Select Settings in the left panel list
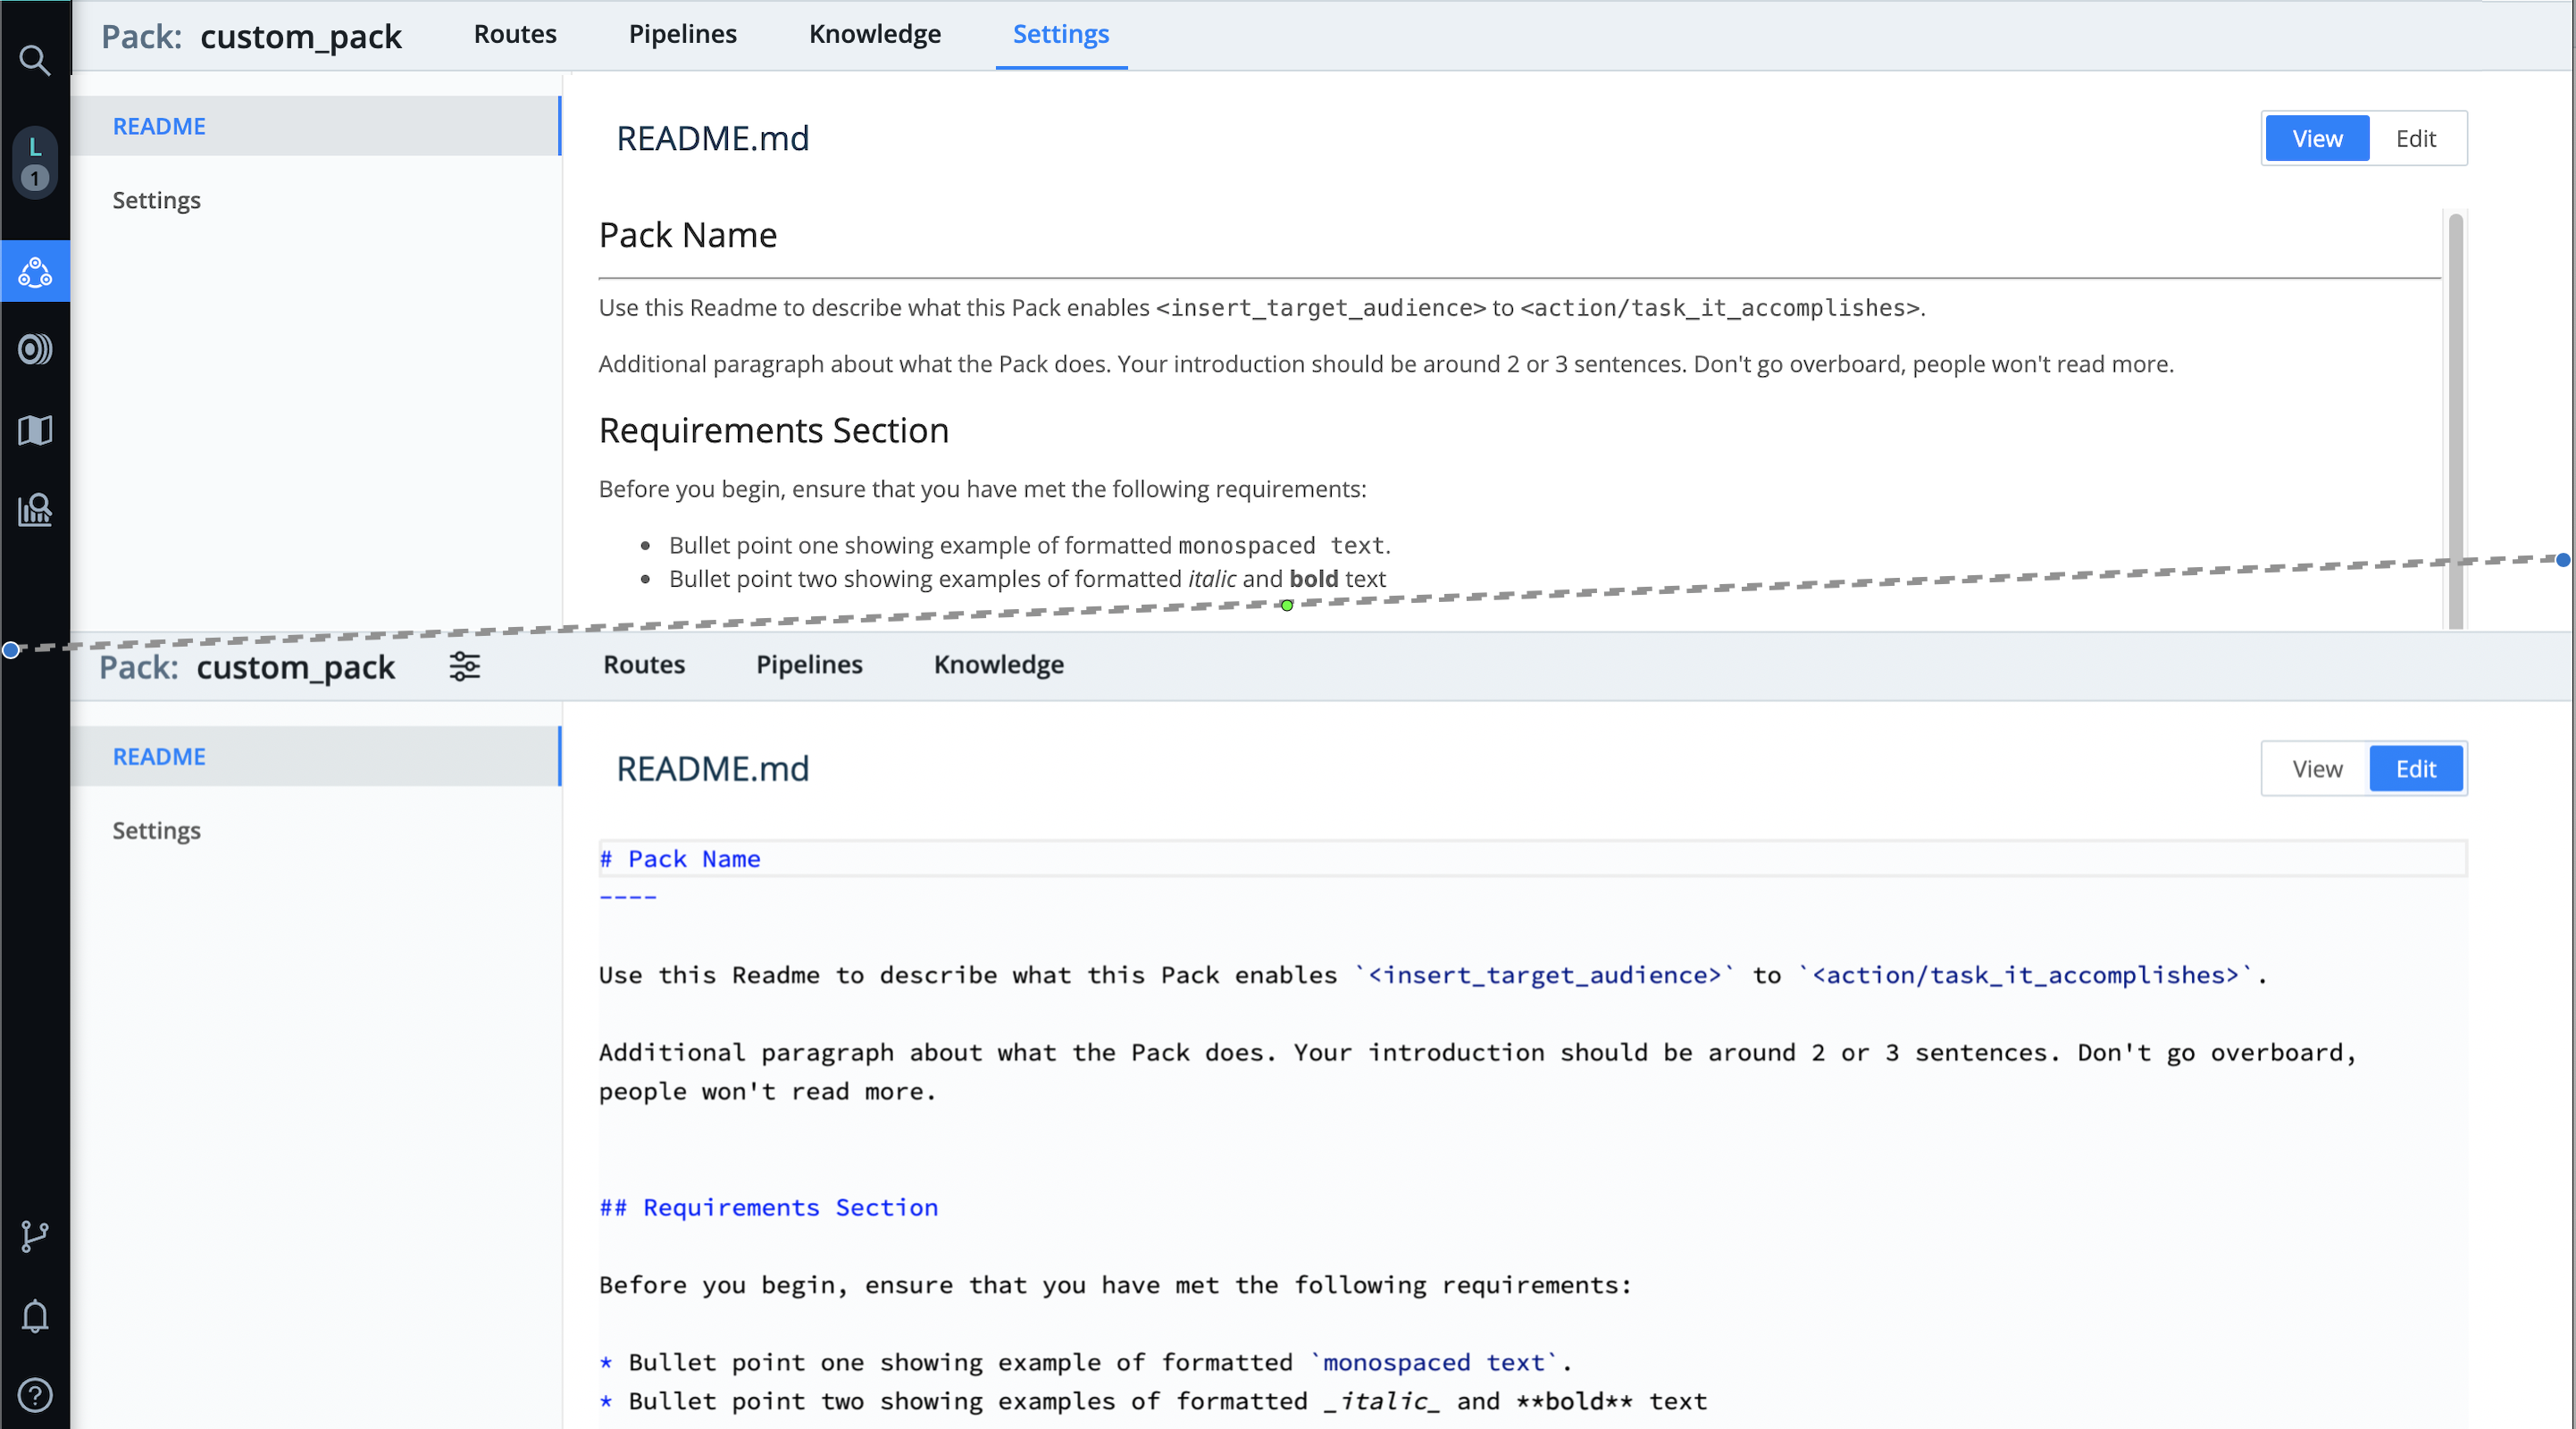This screenshot has height=1429, width=2576. point(156,200)
